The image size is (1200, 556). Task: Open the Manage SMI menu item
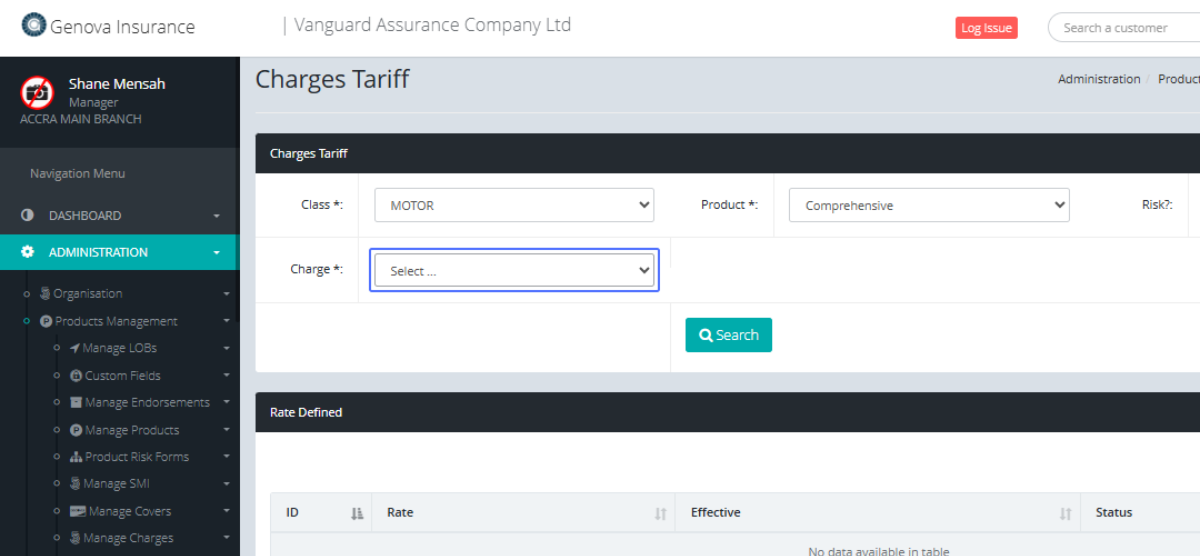[116, 484]
